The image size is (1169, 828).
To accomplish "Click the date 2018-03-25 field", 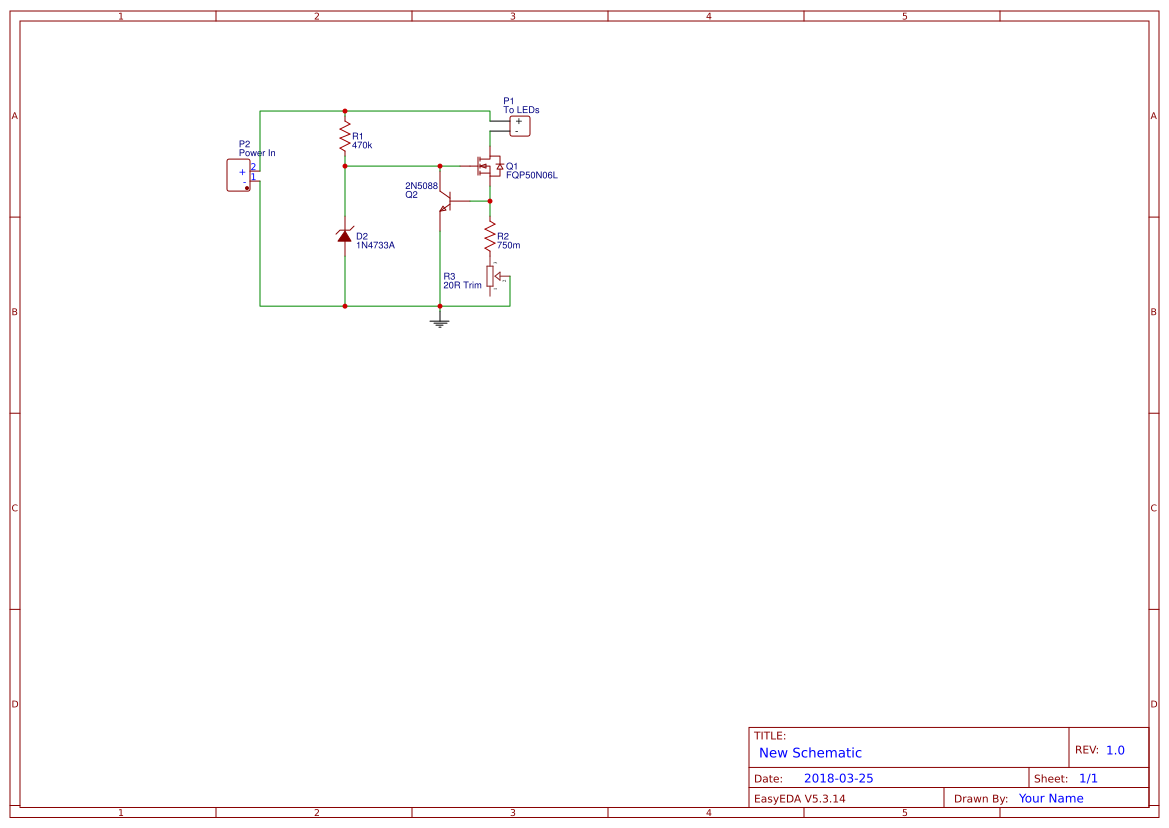I will click(x=840, y=777).
